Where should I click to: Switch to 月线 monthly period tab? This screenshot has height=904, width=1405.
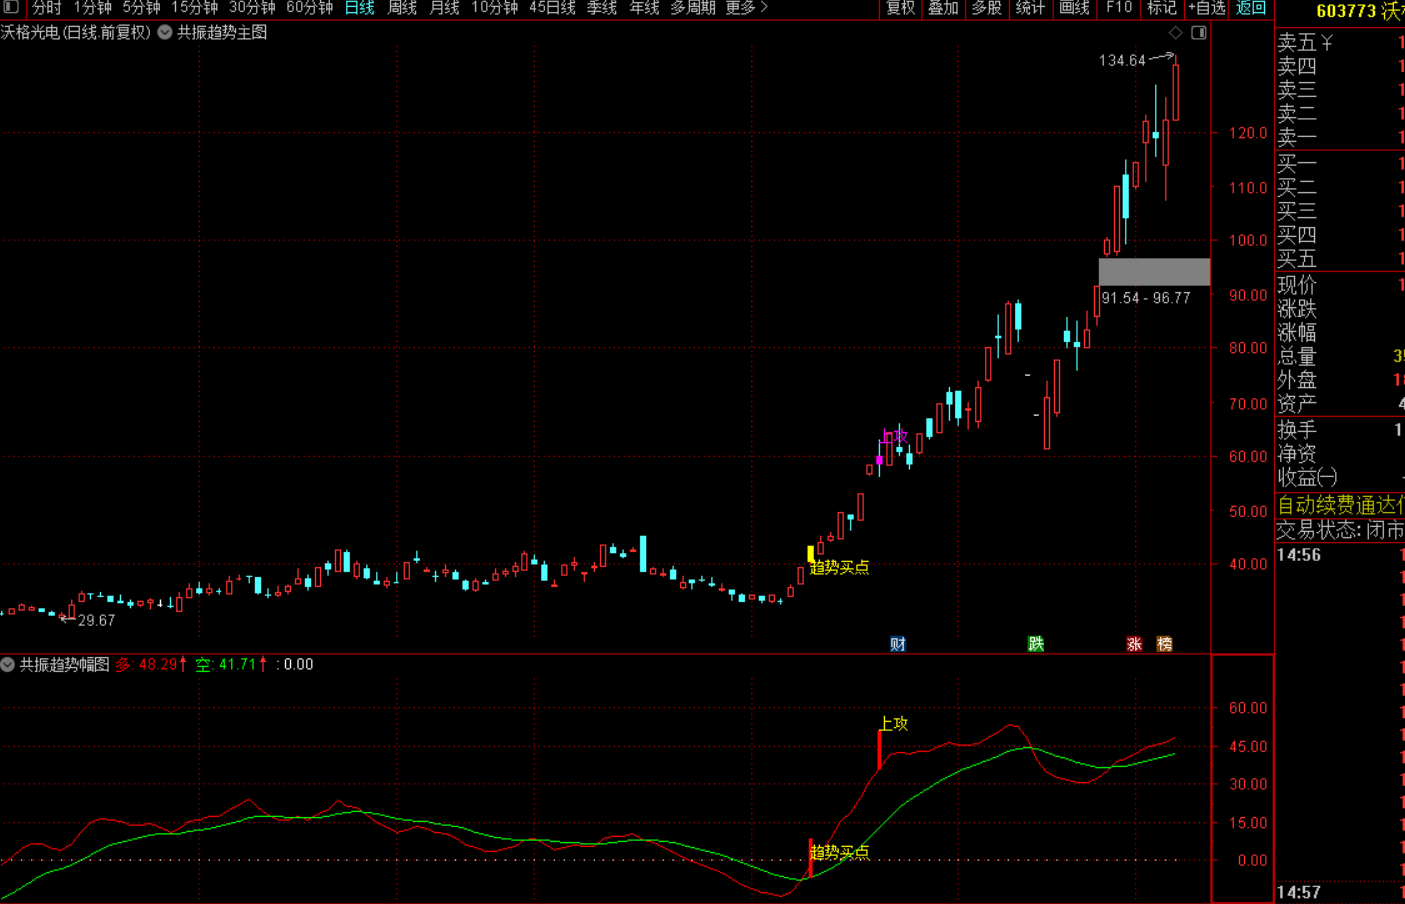click(x=444, y=8)
